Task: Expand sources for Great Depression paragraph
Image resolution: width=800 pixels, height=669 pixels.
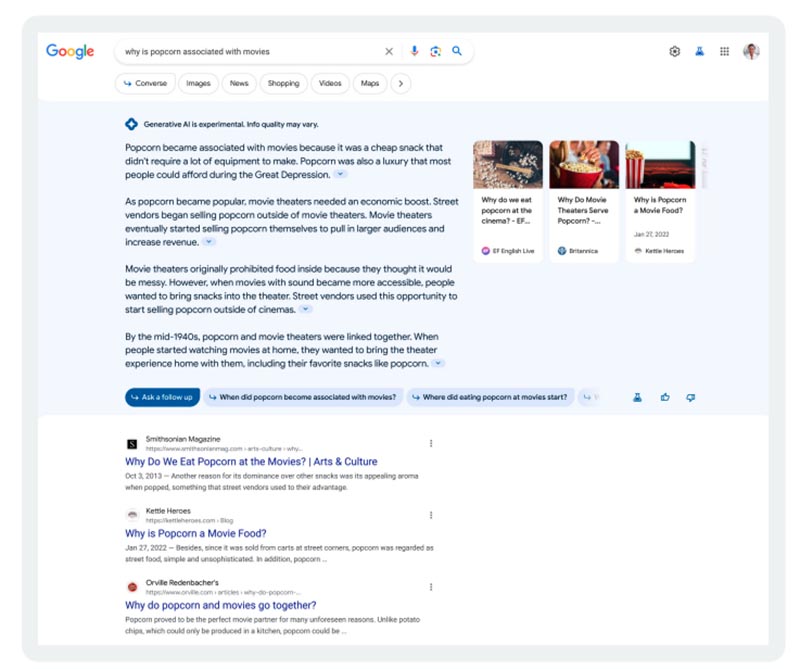Action: click(342, 175)
